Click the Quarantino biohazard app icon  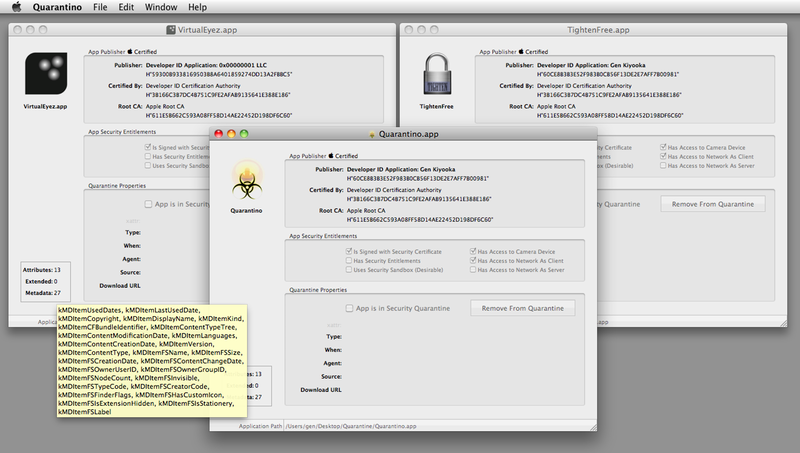pyautogui.click(x=247, y=180)
